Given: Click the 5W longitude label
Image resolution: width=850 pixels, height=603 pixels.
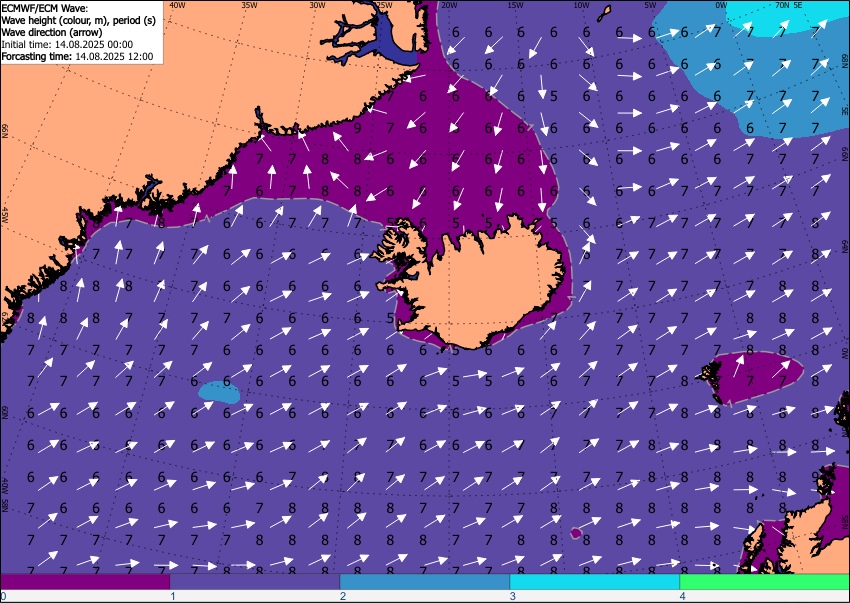Looking at the screenshot, I should (x=650, y=5).
